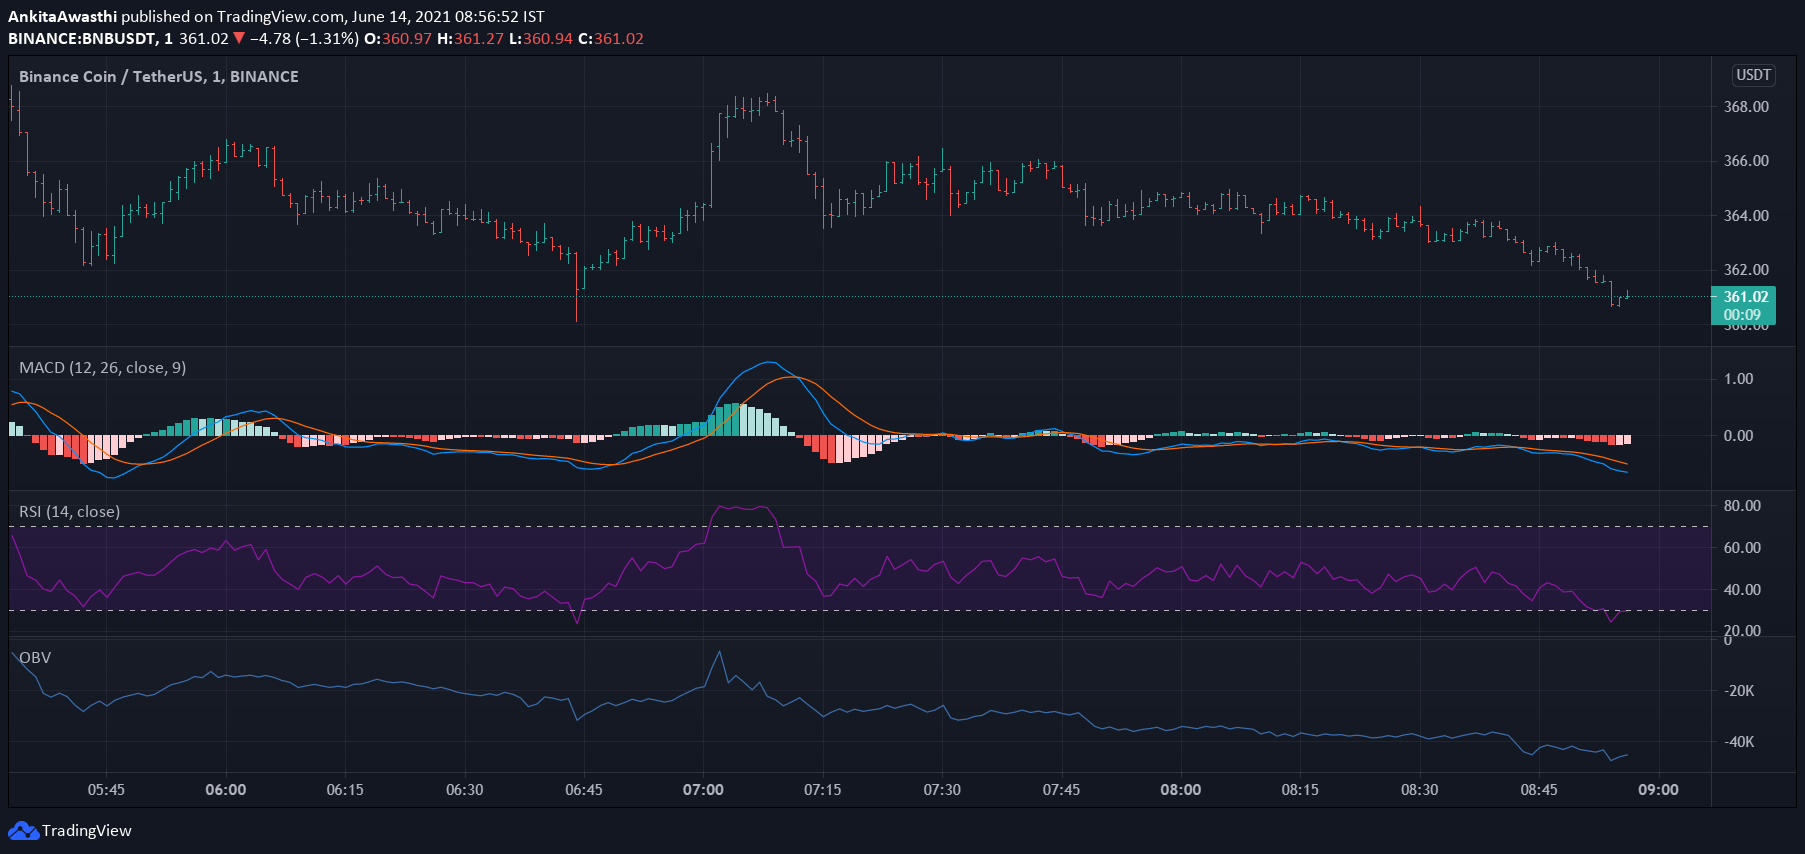Click the 08:45 time axis label
This screenshot has width=1805, height=854.
pyautogui.click(x=1539, y=790)
